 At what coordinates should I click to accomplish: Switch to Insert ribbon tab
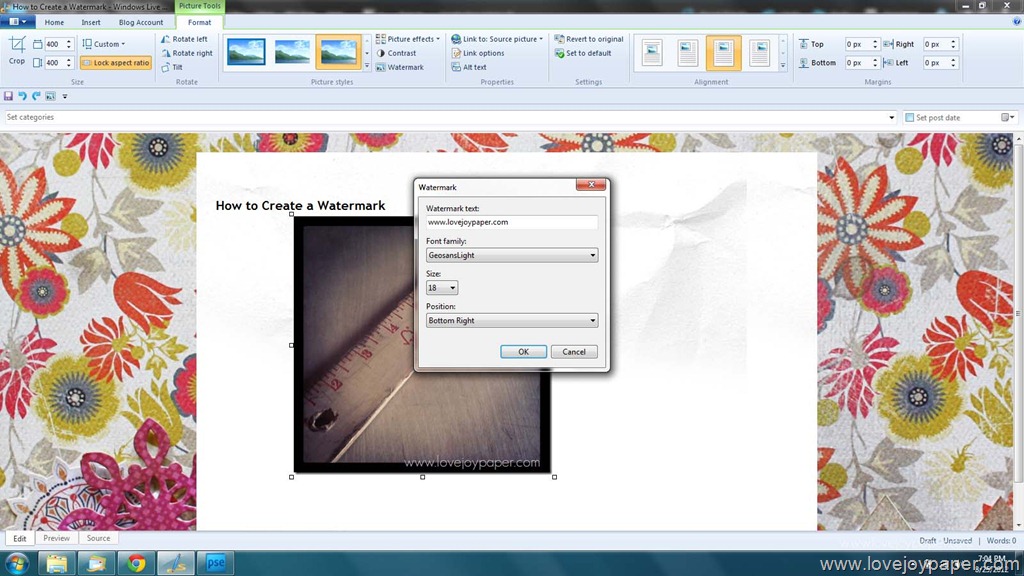91,22
